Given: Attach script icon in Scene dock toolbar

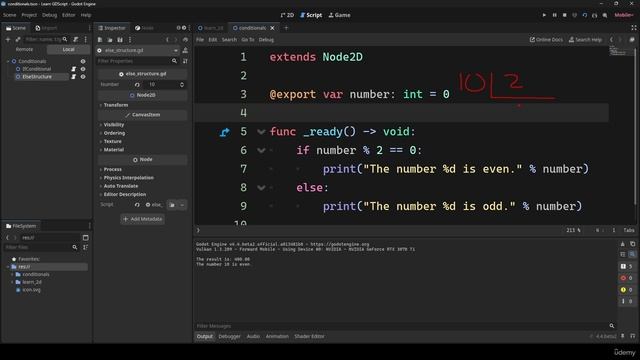Looking at the screenshot, I should [76, 40].
